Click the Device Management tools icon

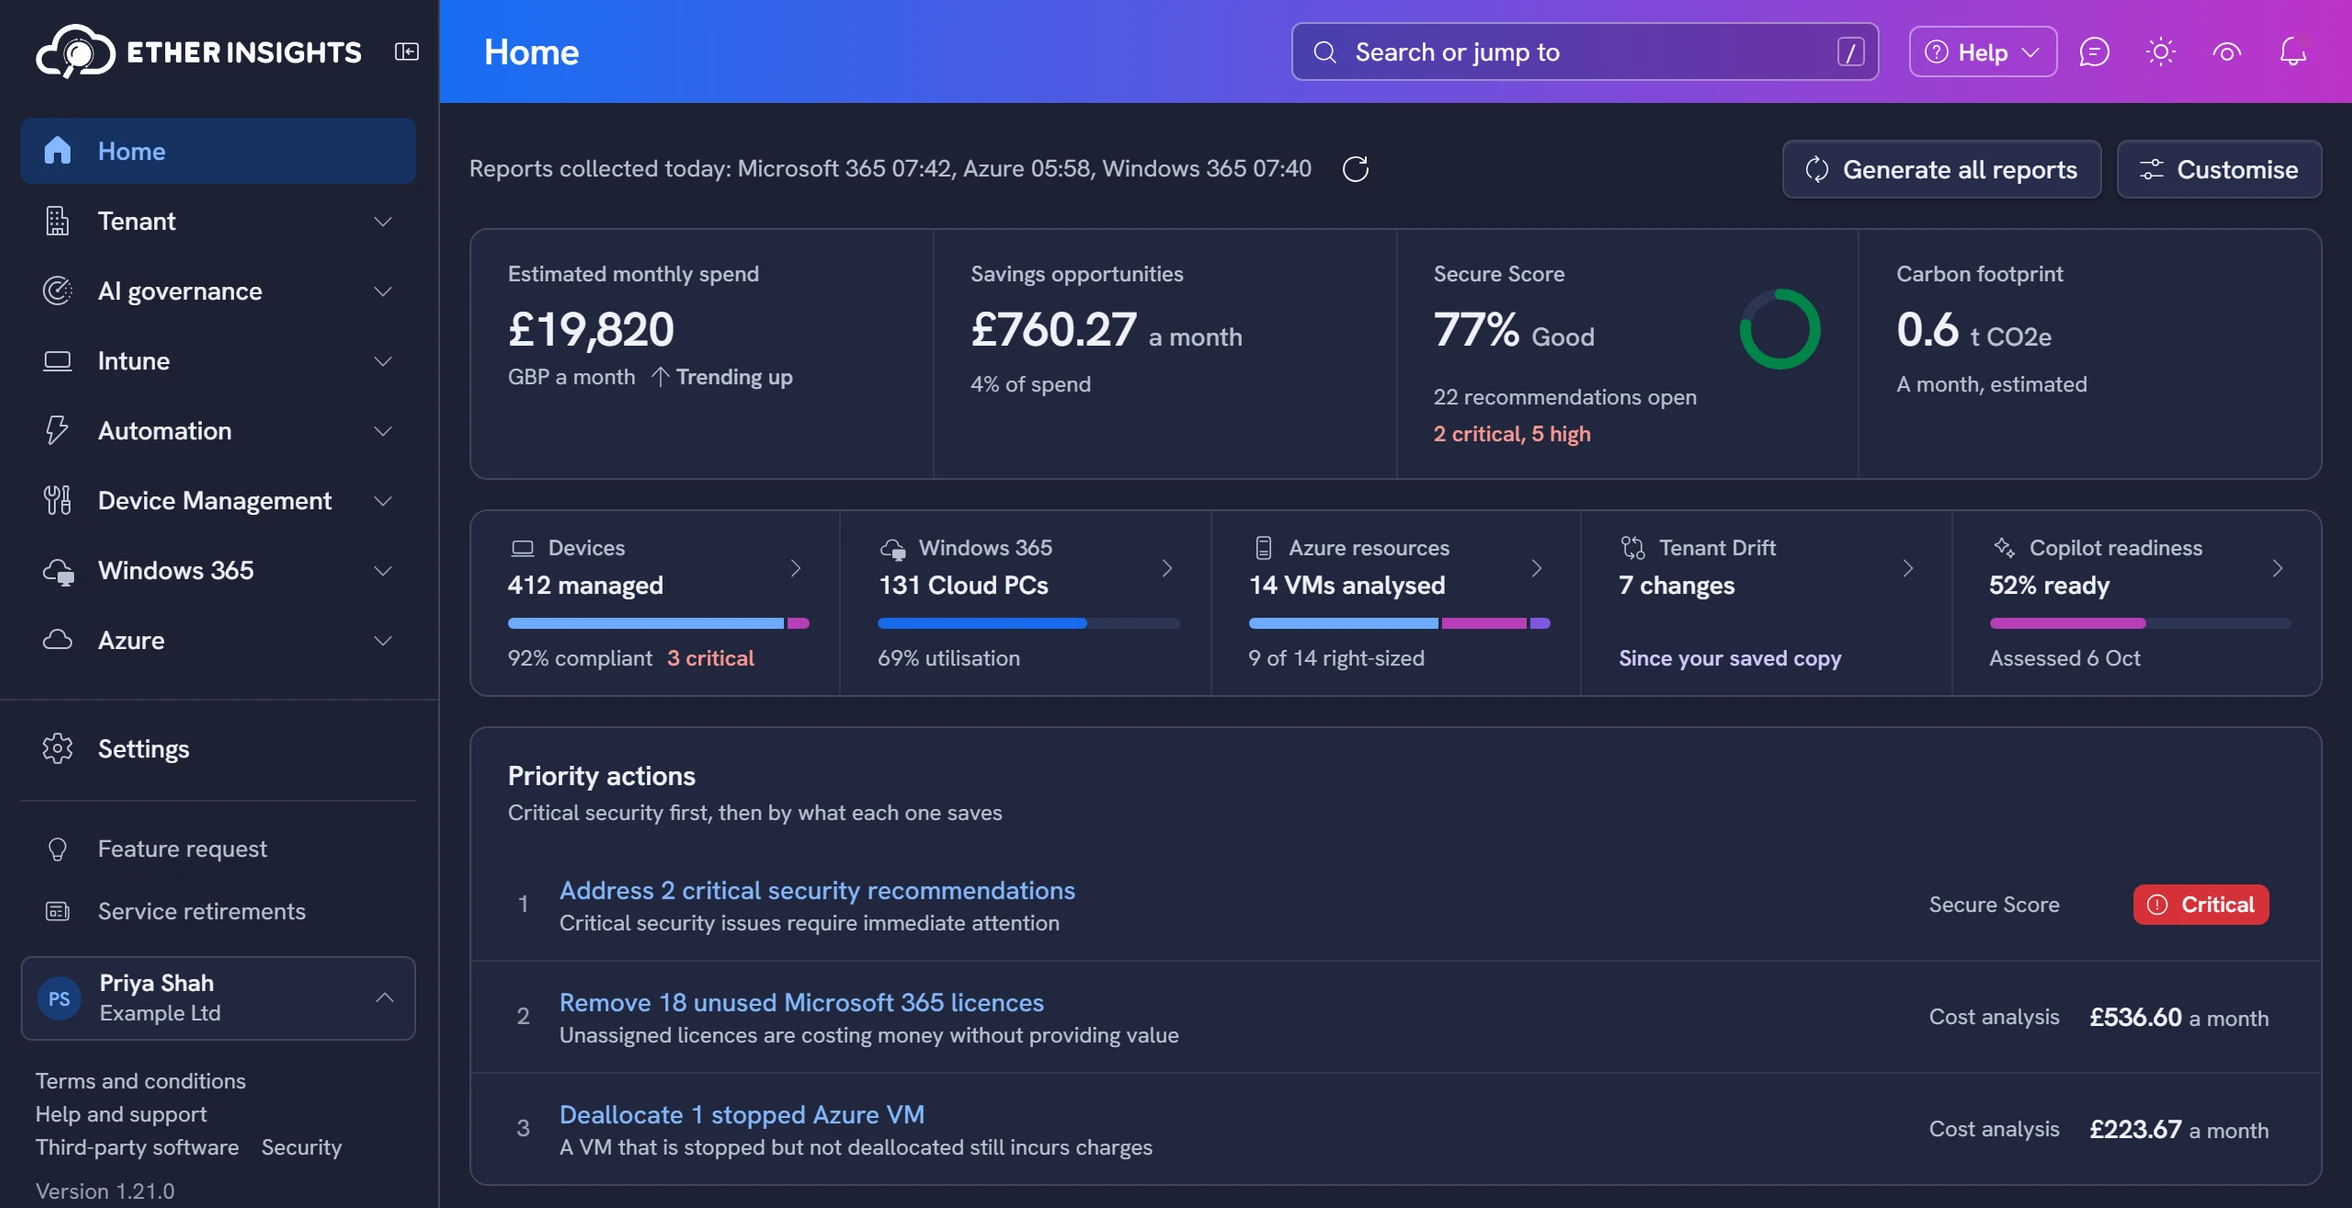tap(57, 500)
